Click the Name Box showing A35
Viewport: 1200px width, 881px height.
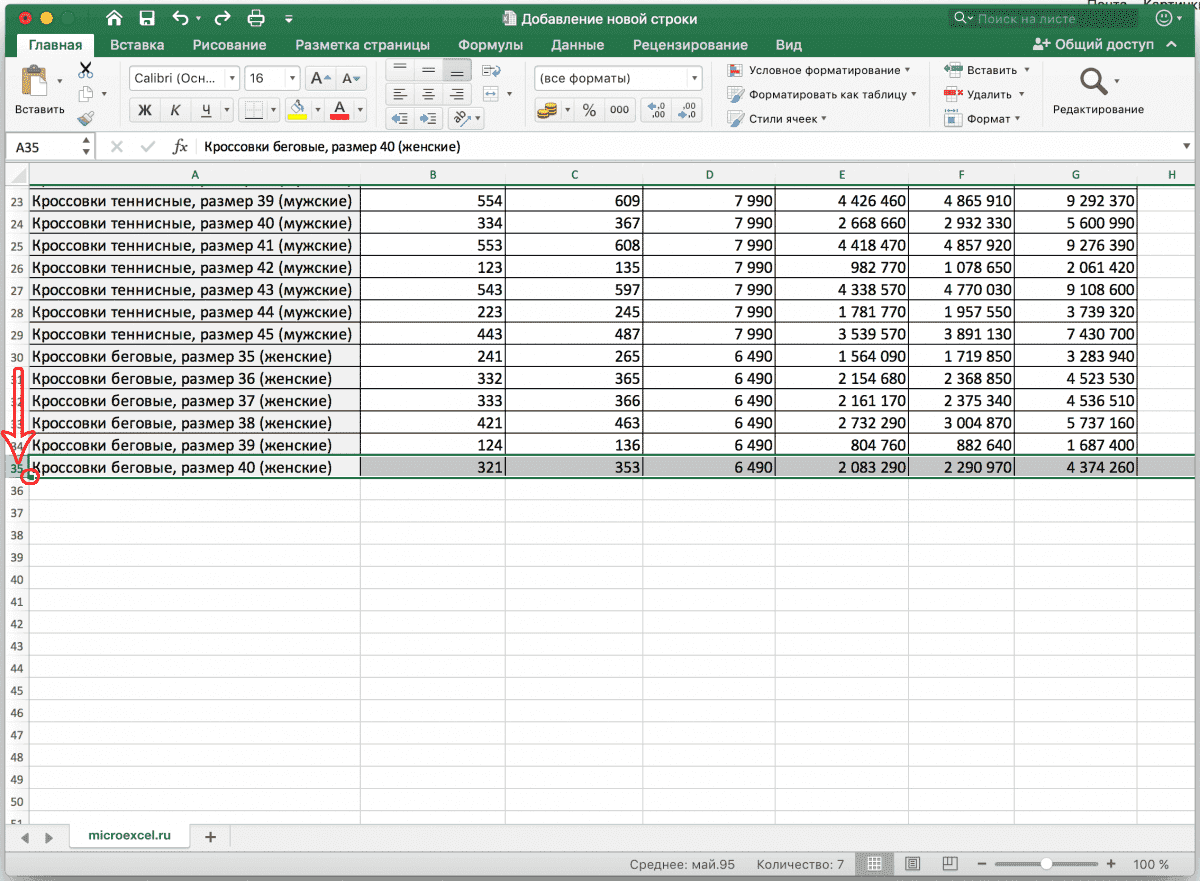40,146
